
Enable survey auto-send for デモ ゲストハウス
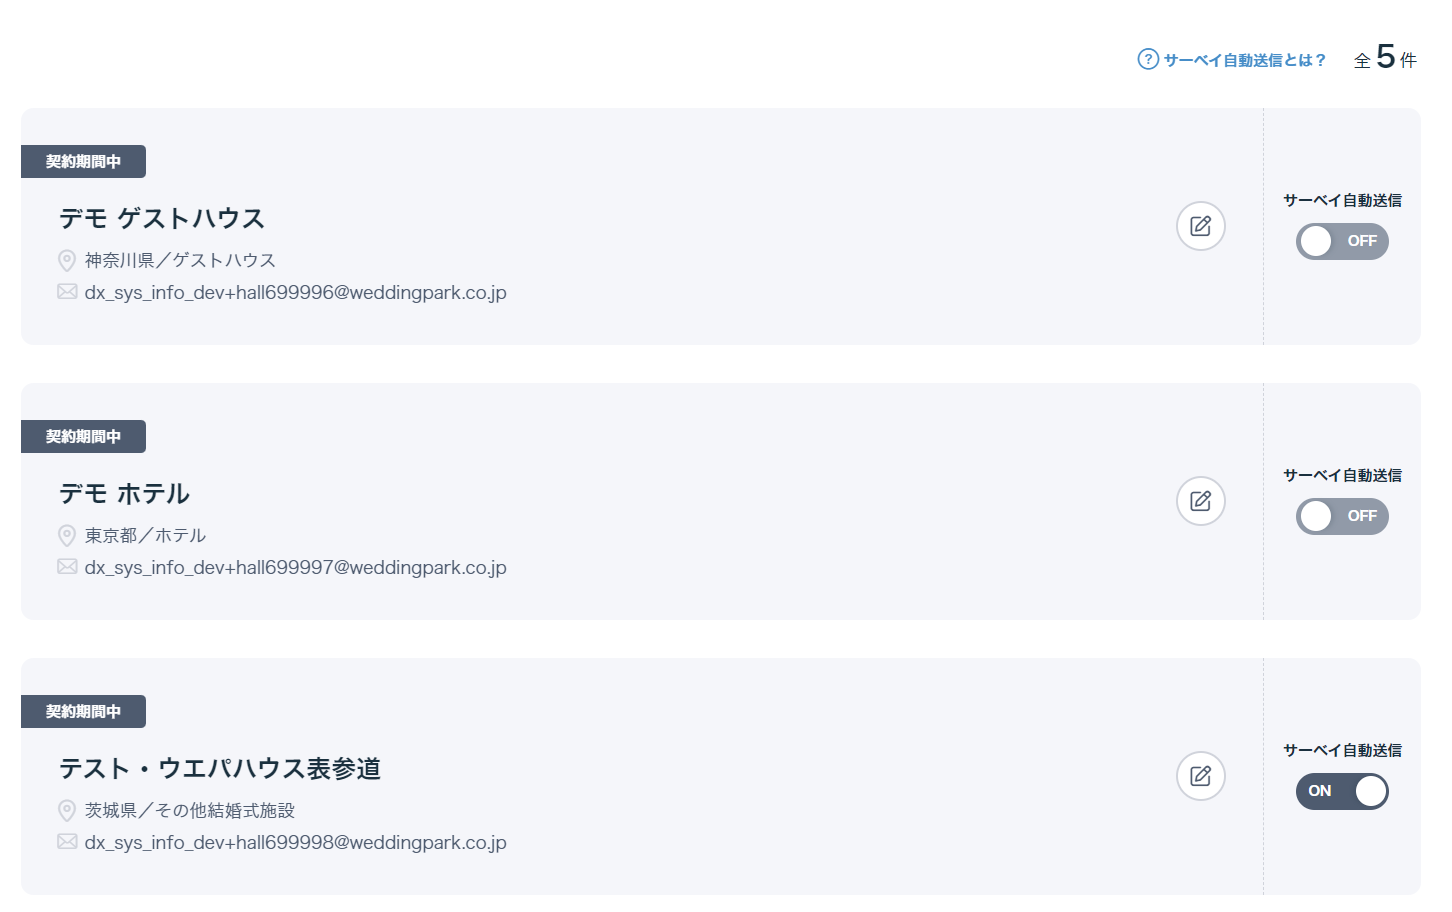pos(1342,241)
